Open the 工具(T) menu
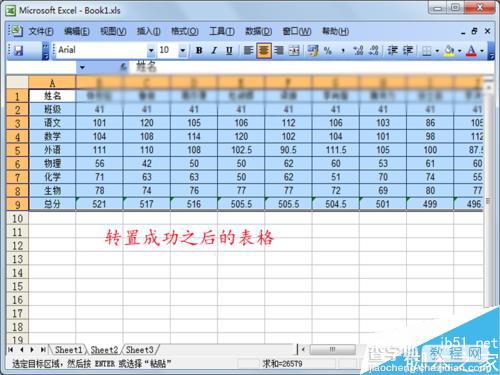The height and width of the screenshot is (375, 500). pos(222,32)
